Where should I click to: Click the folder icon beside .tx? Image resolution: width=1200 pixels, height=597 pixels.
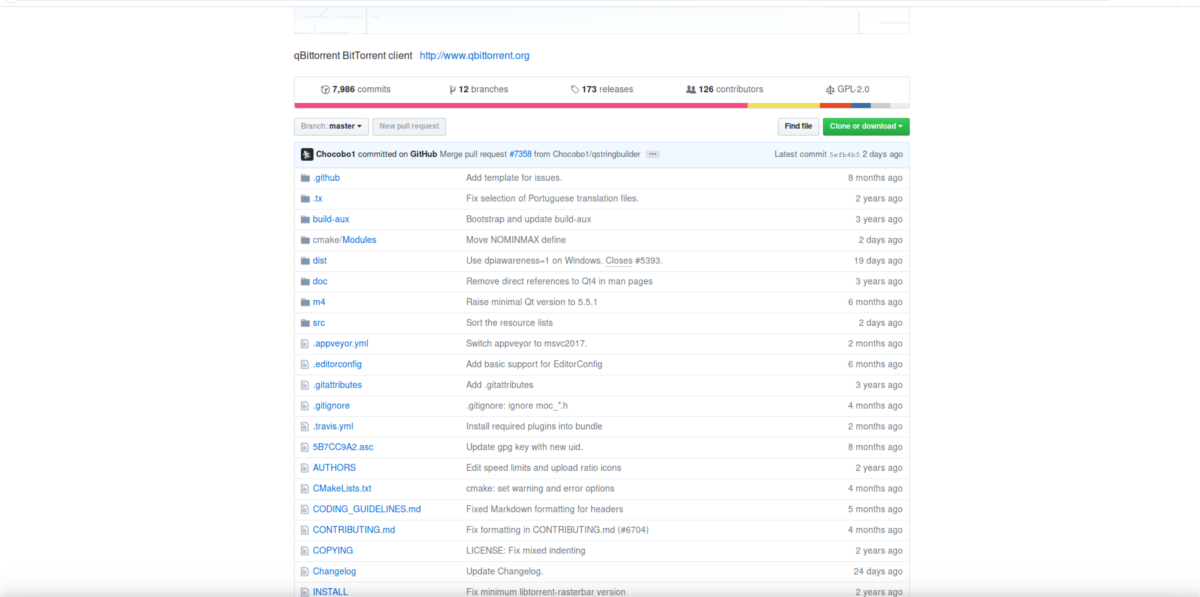coord(305,198)
